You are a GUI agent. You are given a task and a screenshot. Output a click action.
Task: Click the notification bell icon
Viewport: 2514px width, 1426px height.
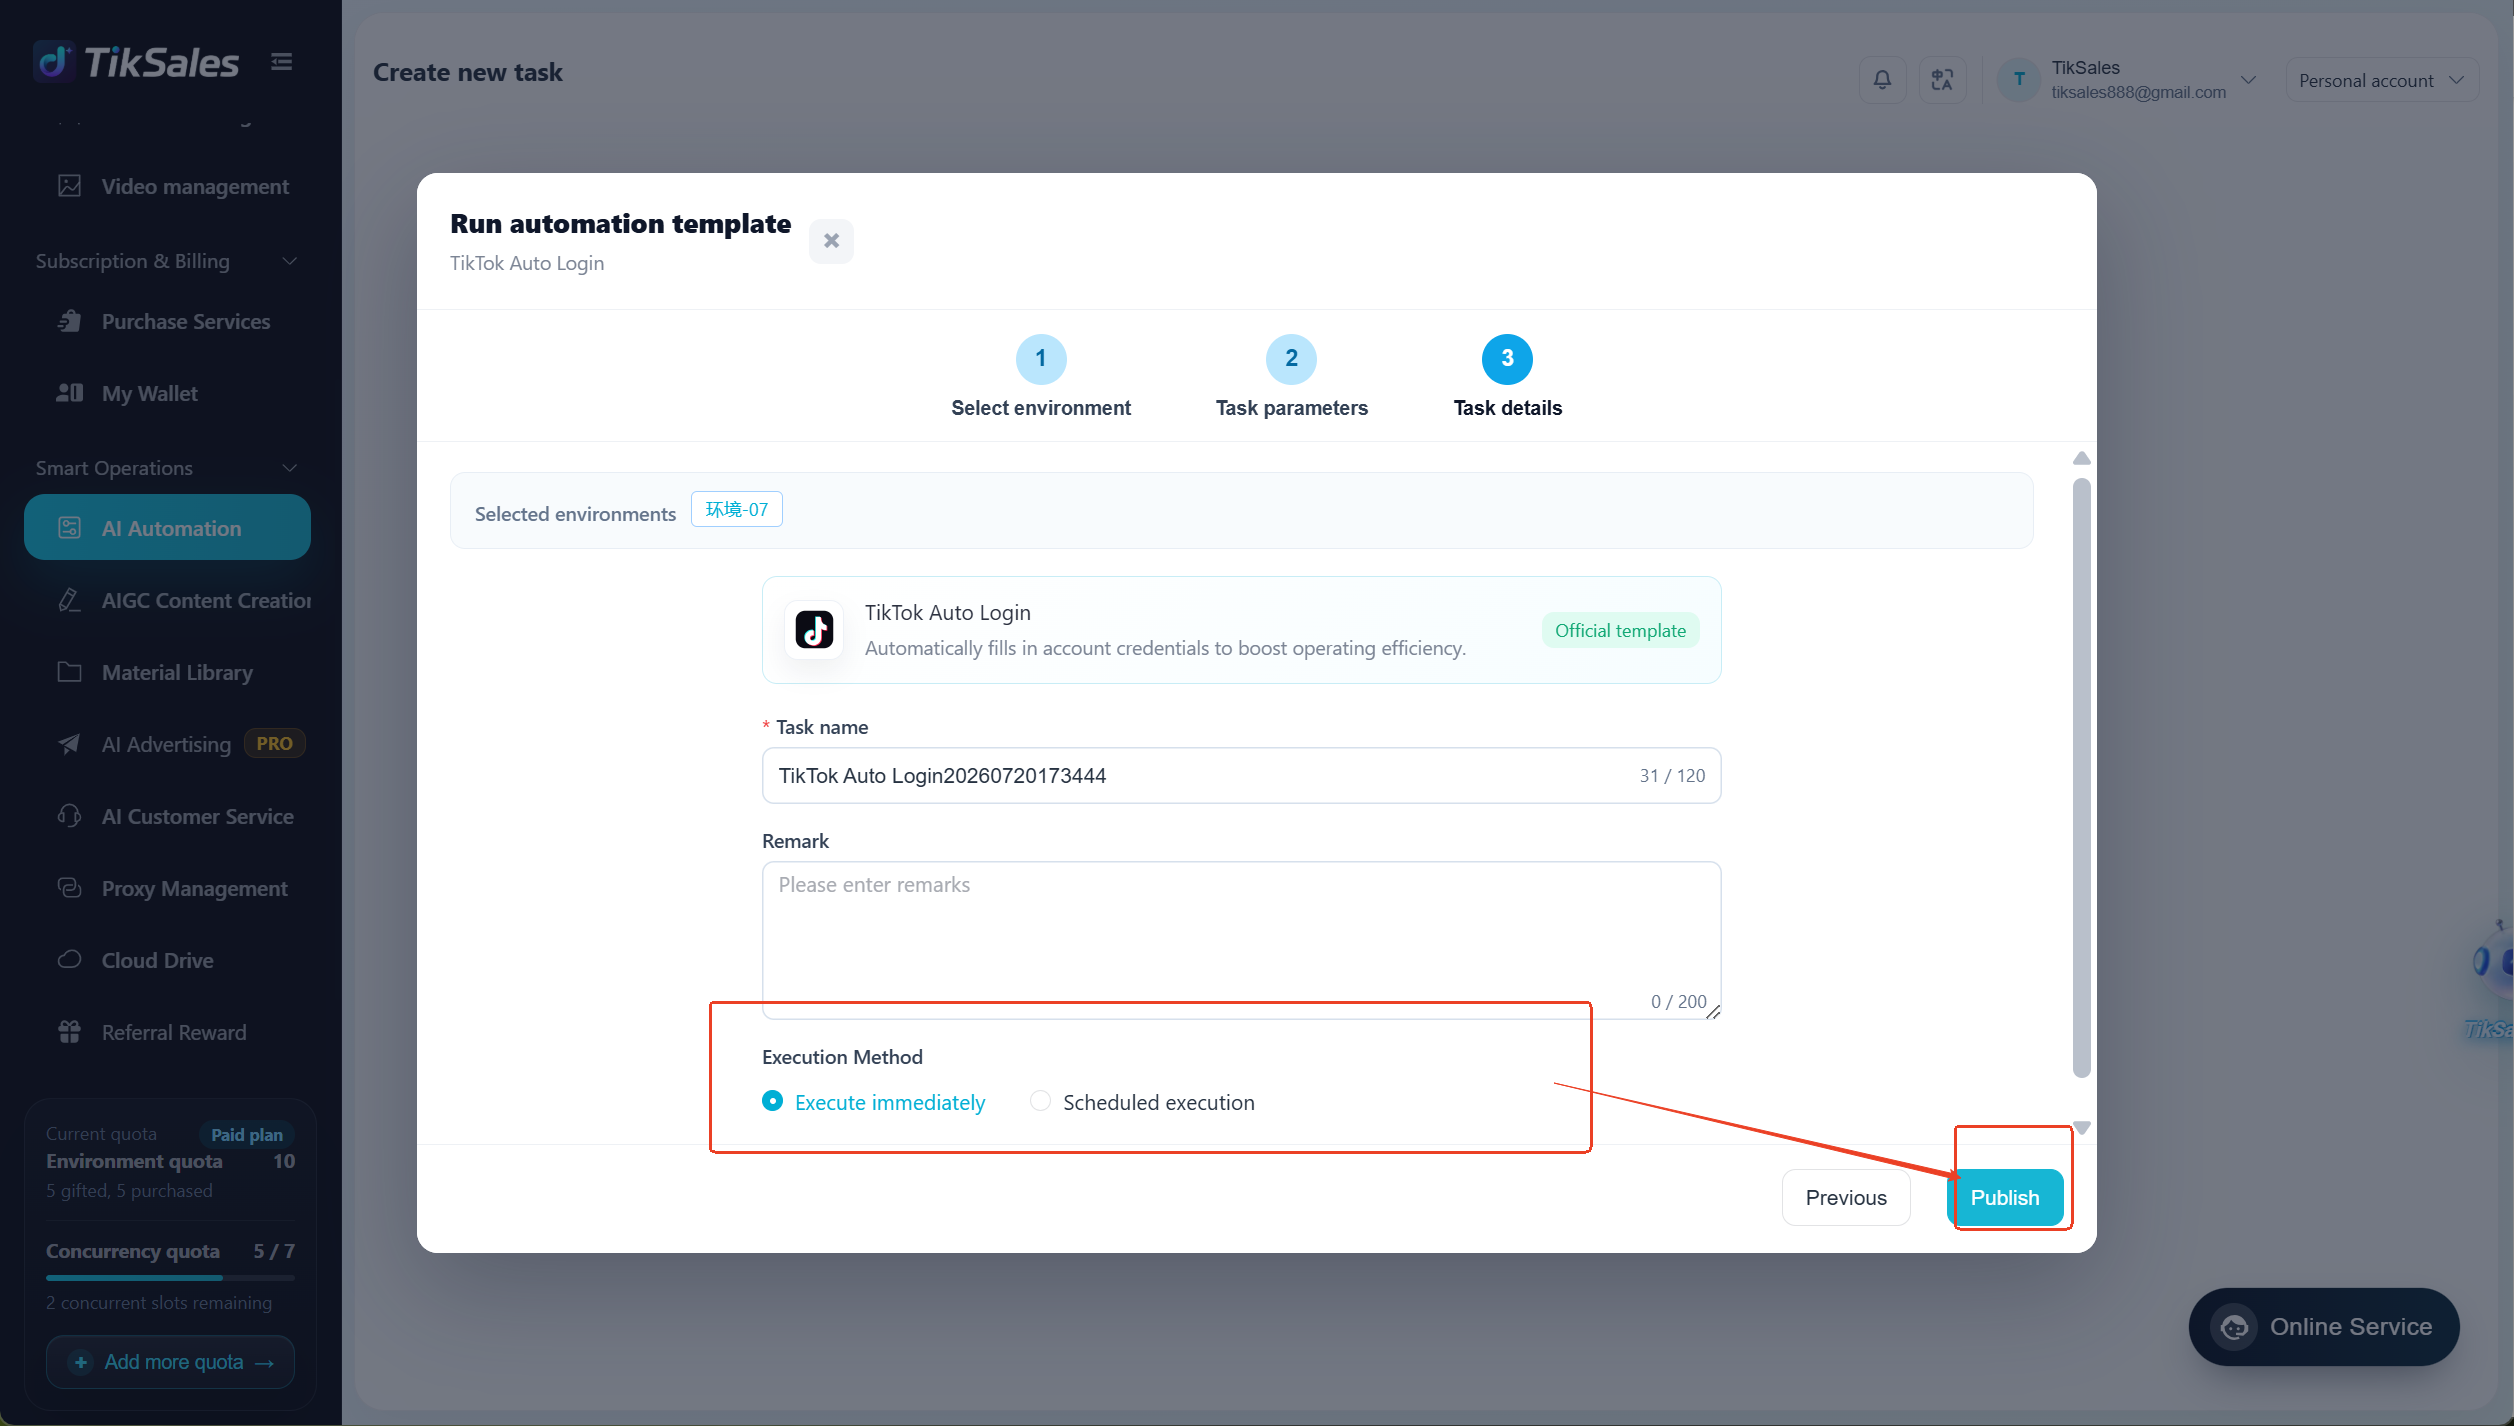[x=1882, y=80]
